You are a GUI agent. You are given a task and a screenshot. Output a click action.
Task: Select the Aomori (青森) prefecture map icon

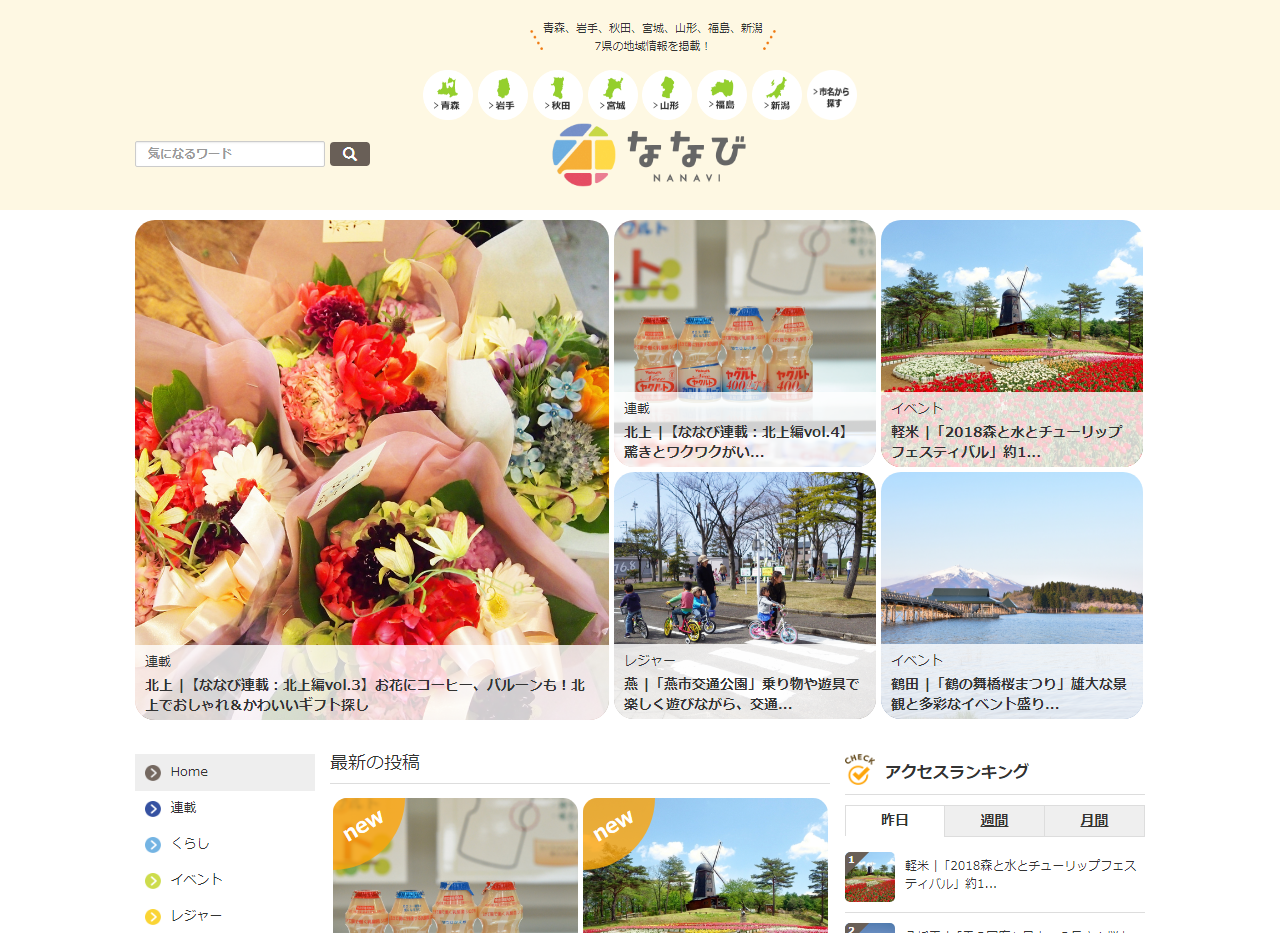point(447,94)
